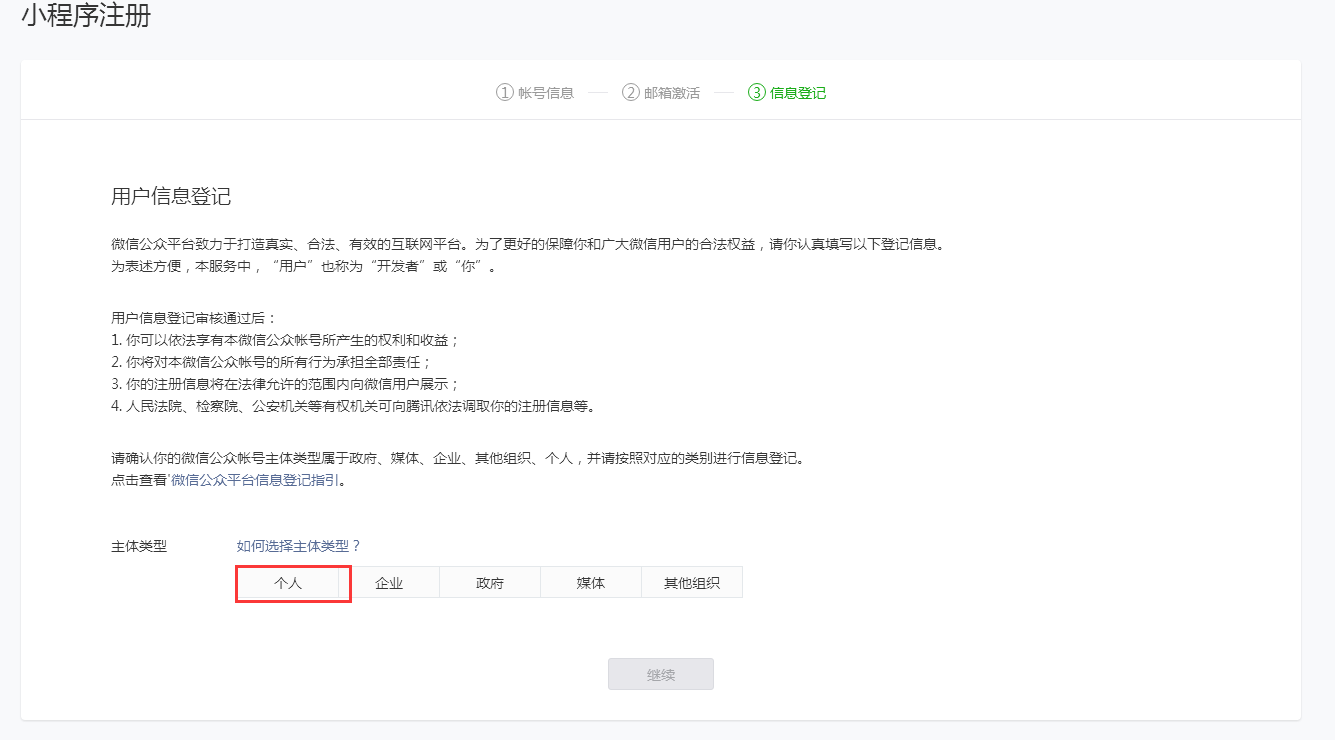Click the green step 3 信息登记 circle icon

tap(756, 91)
